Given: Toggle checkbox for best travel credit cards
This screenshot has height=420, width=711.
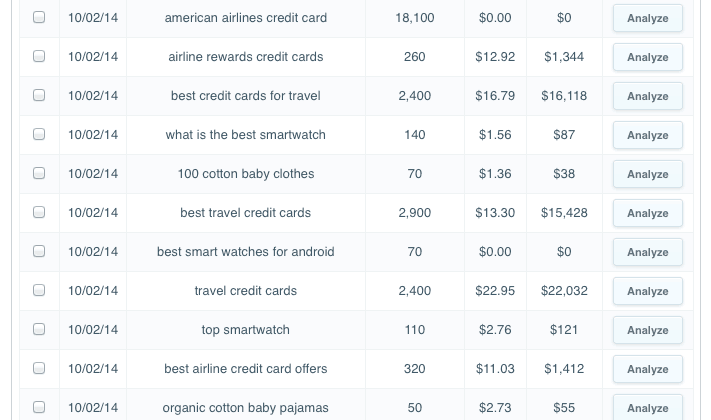Looking at the screenshot, I should 39,212.
